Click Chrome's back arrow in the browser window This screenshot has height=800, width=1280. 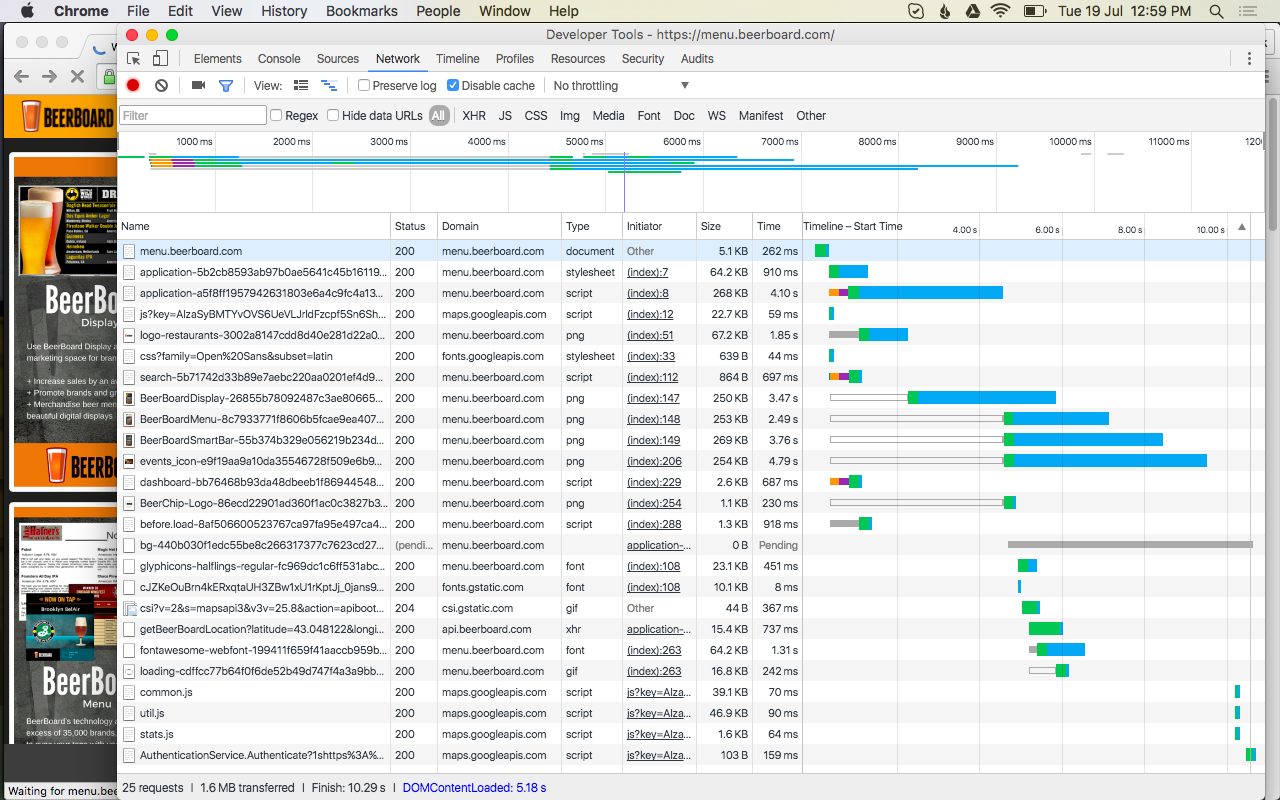tap(21, 76)
